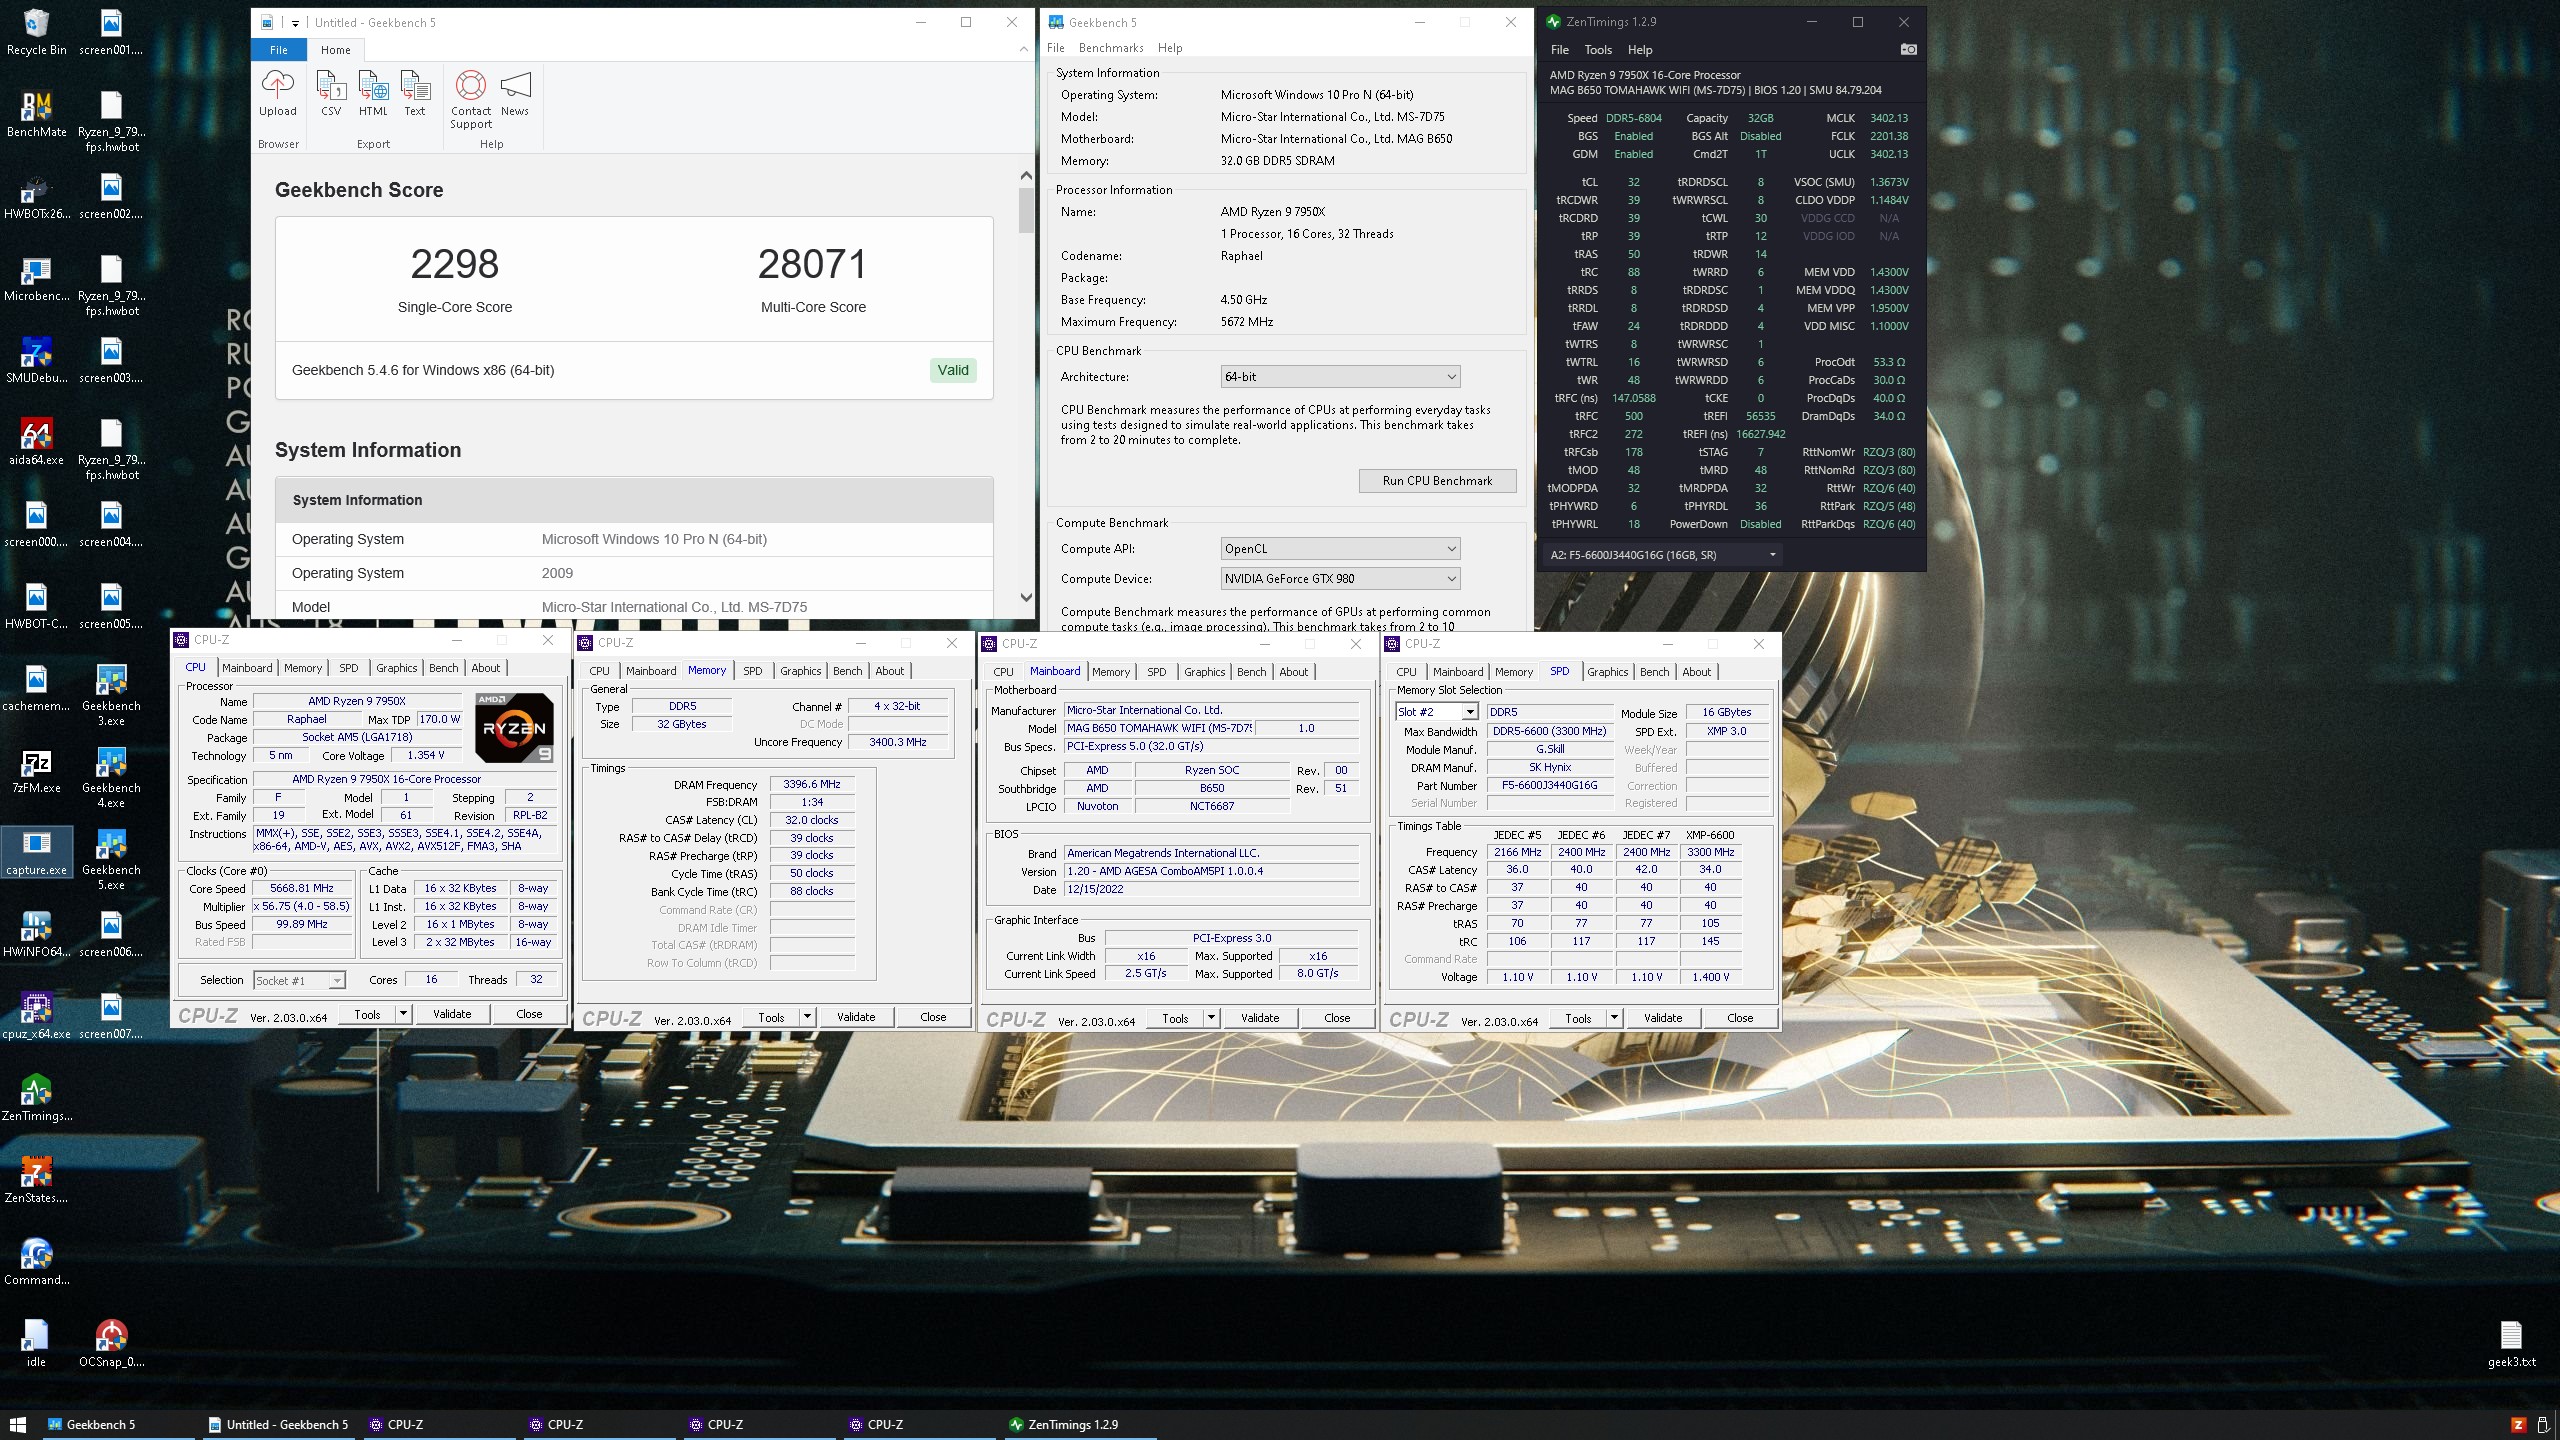Click the ZenTimings screenshot camera icon

click(x=1908, y=49)
